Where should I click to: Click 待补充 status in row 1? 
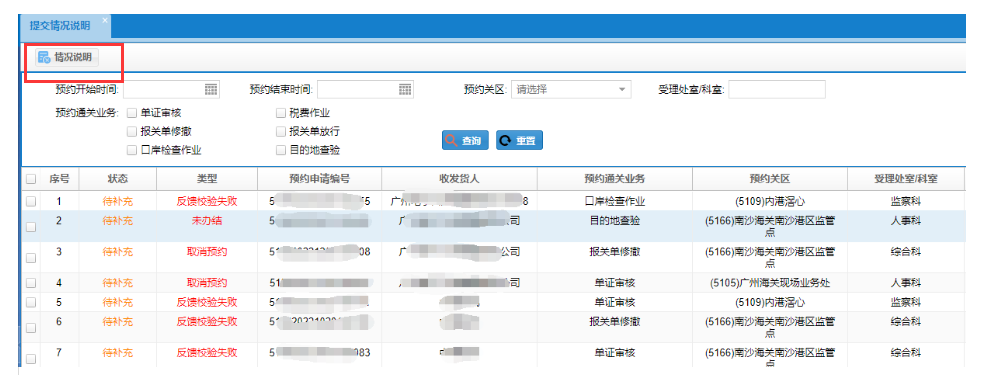point(118,202)
